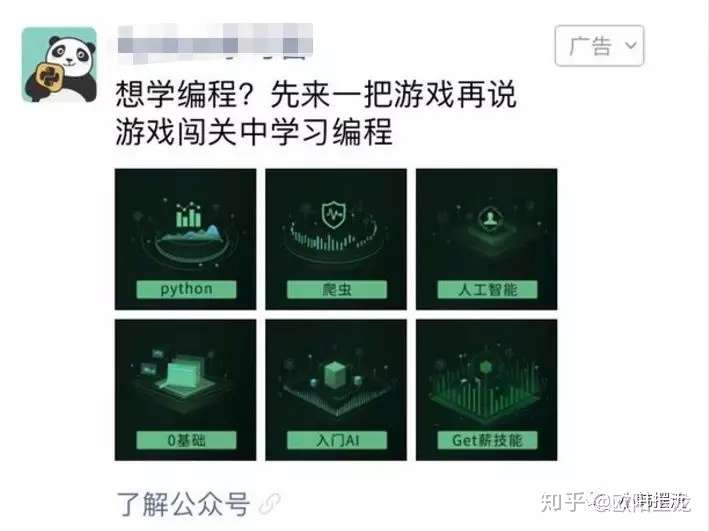Click the chevron arrow beside 广告
The height and width of the screenshot is (531, 709).
631,45
